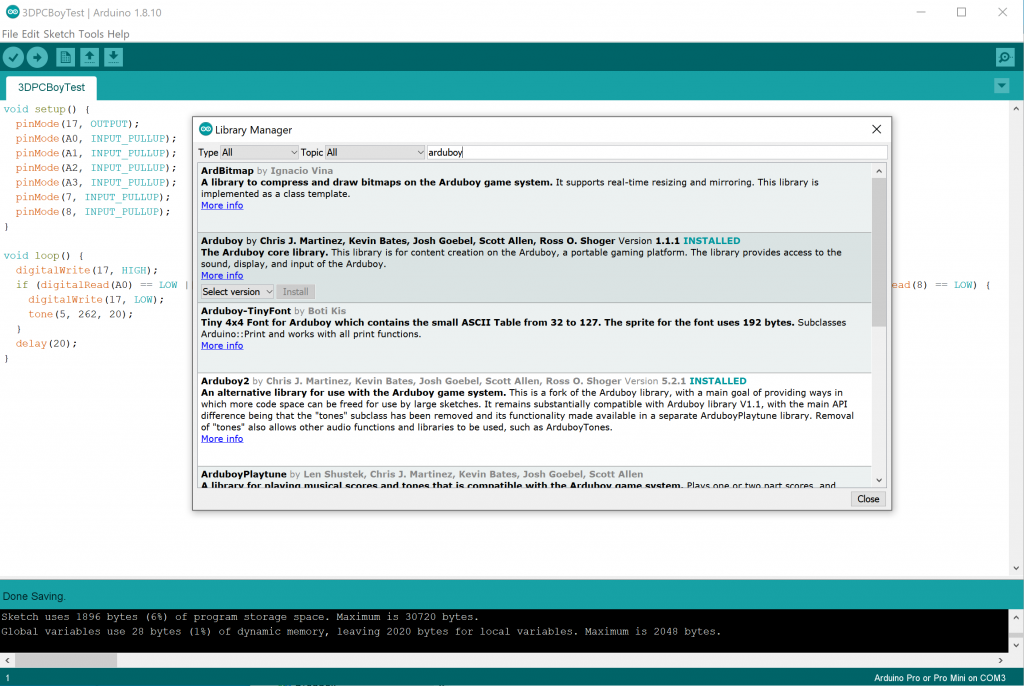Open More info link for Arduboy library
This screenshot has height=686, width=1024.
coord(222,275)
